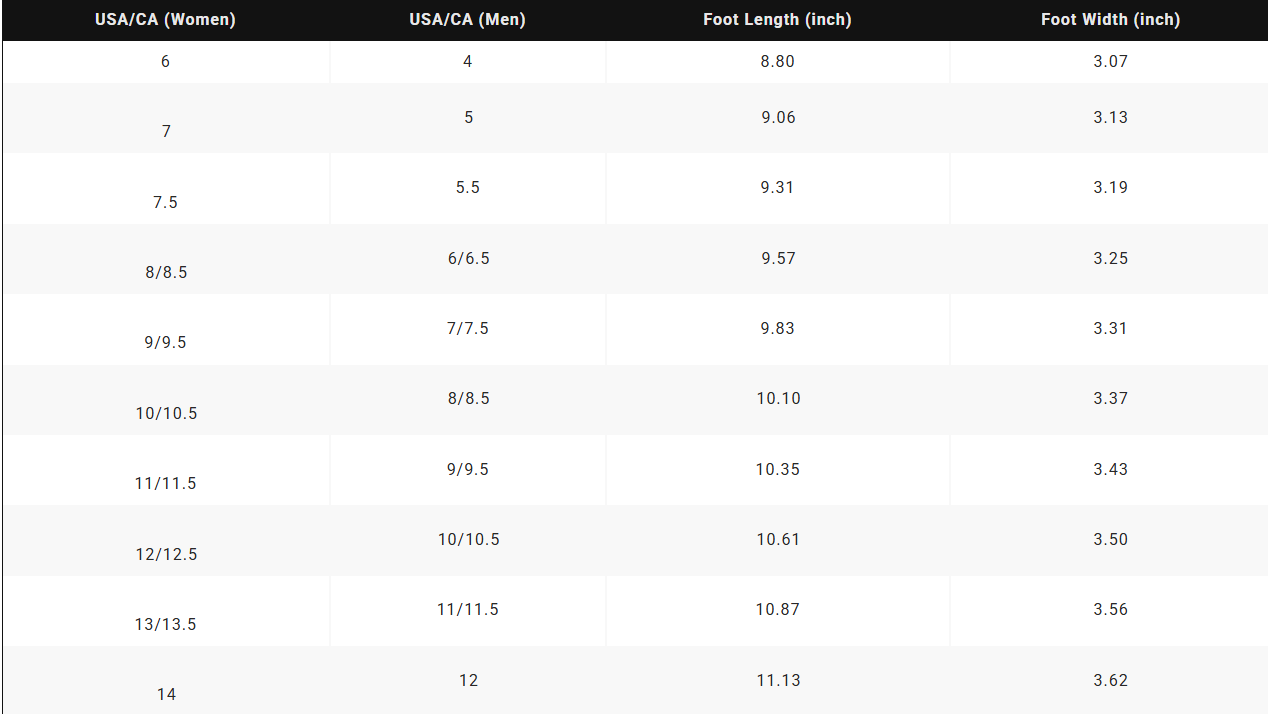Click the USA/CA (Women) column header
The height and width of the screenshot is (714, 1268).
pyautogui.click(x=166, y=20)
